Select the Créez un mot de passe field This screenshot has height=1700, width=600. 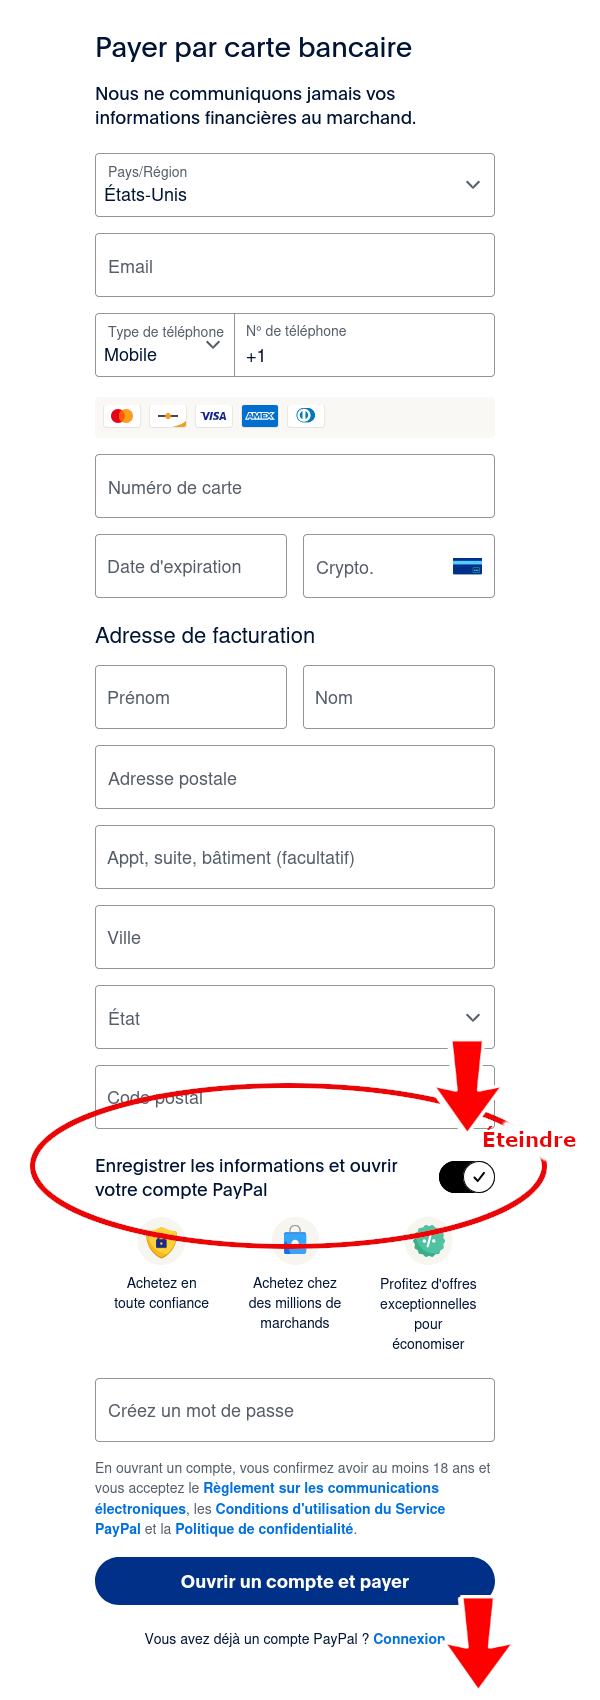pyautogui.click(x=295, y=1410)
